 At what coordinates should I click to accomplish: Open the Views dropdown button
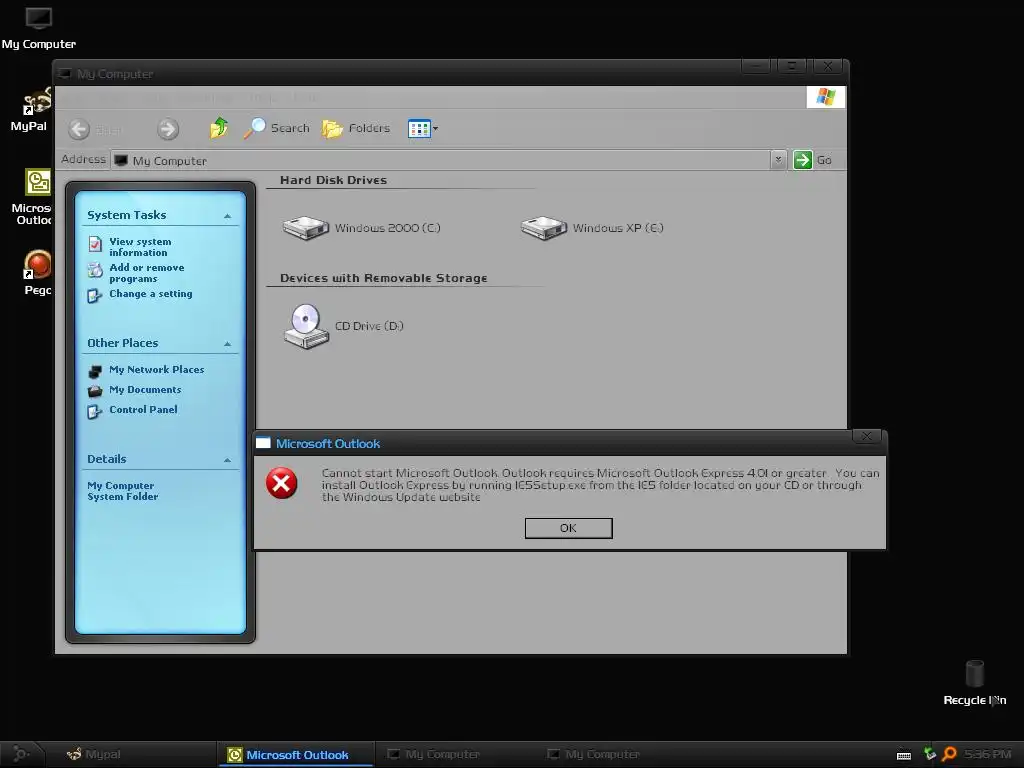click(423, 129)
